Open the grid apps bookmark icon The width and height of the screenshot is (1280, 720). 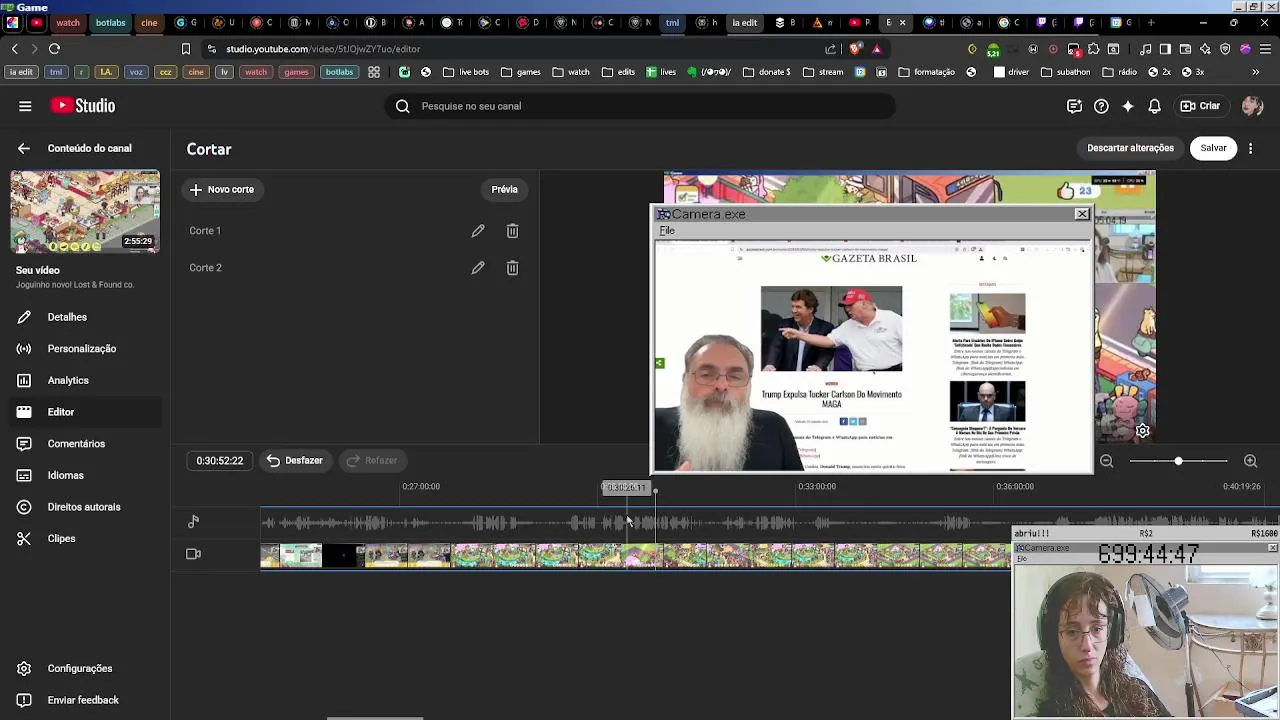(374, 72)
